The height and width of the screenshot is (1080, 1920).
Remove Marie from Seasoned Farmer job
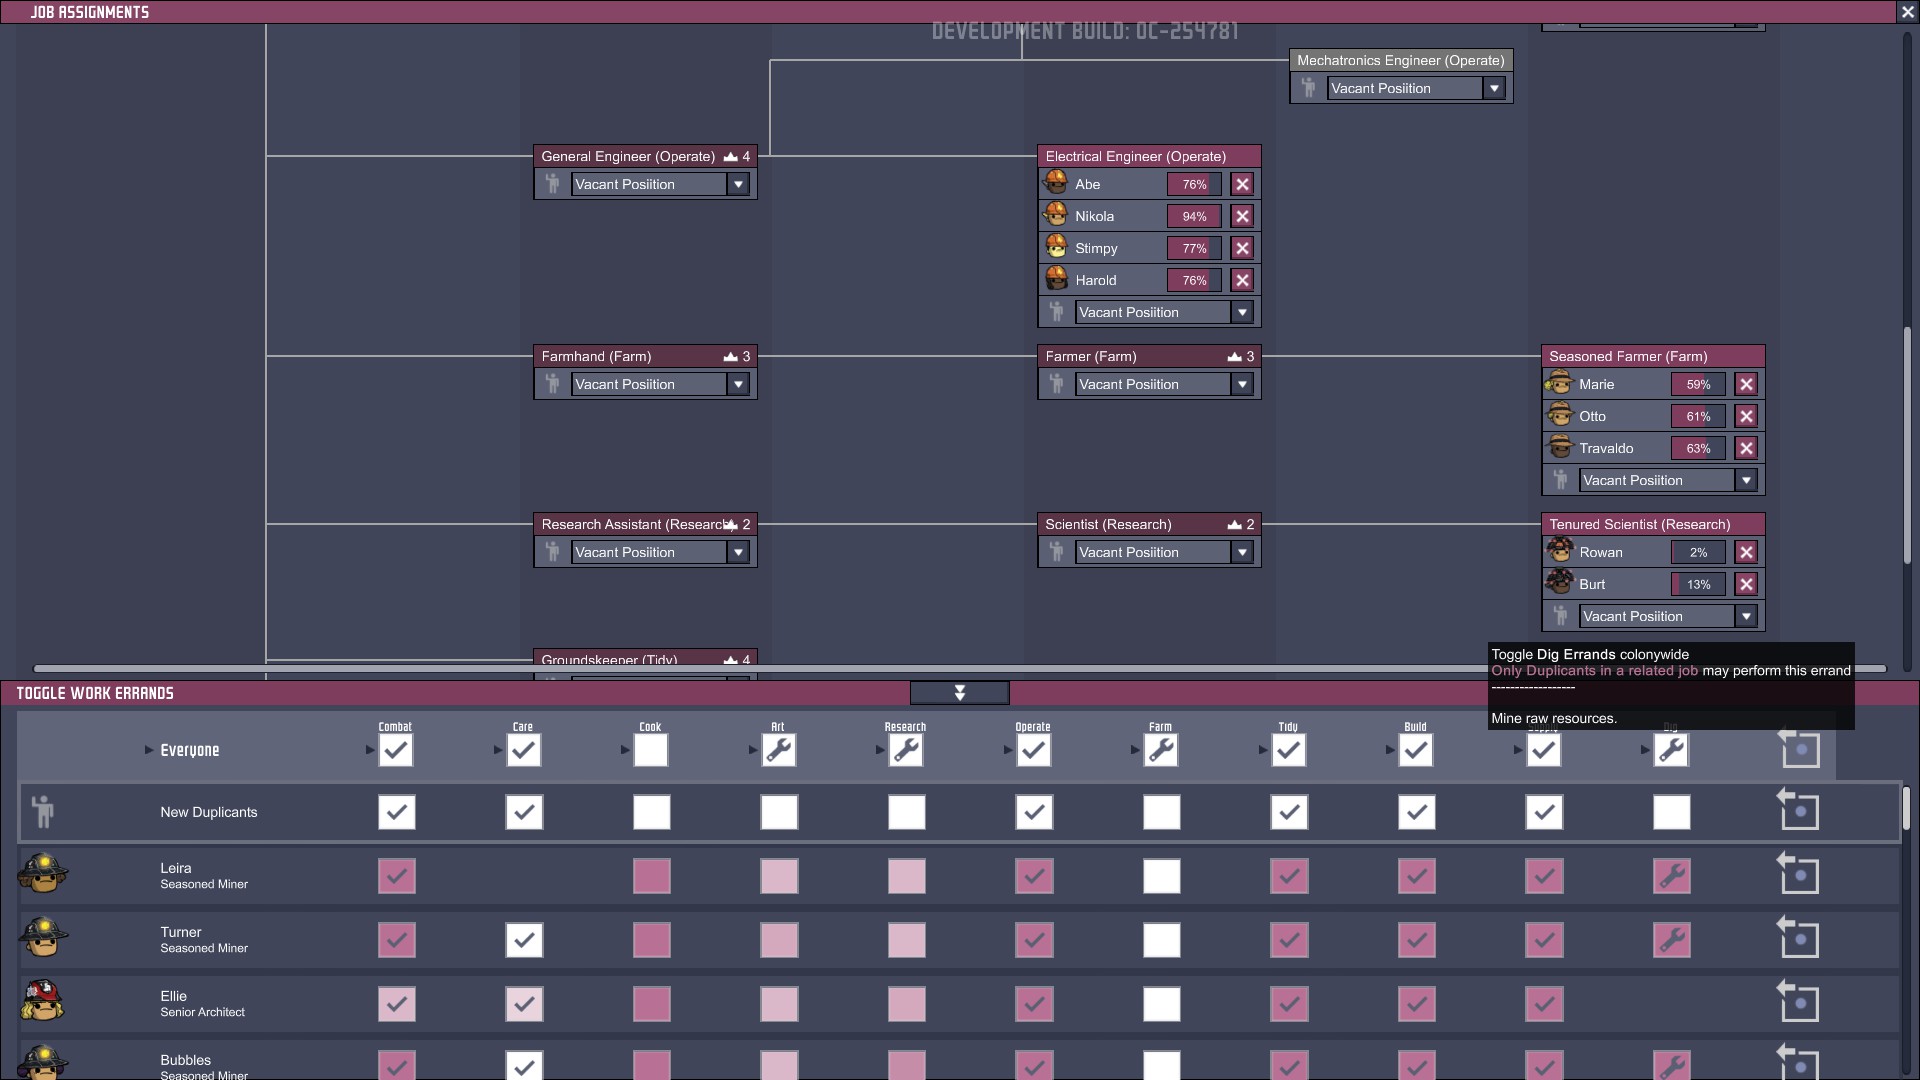click(1746, 384)
